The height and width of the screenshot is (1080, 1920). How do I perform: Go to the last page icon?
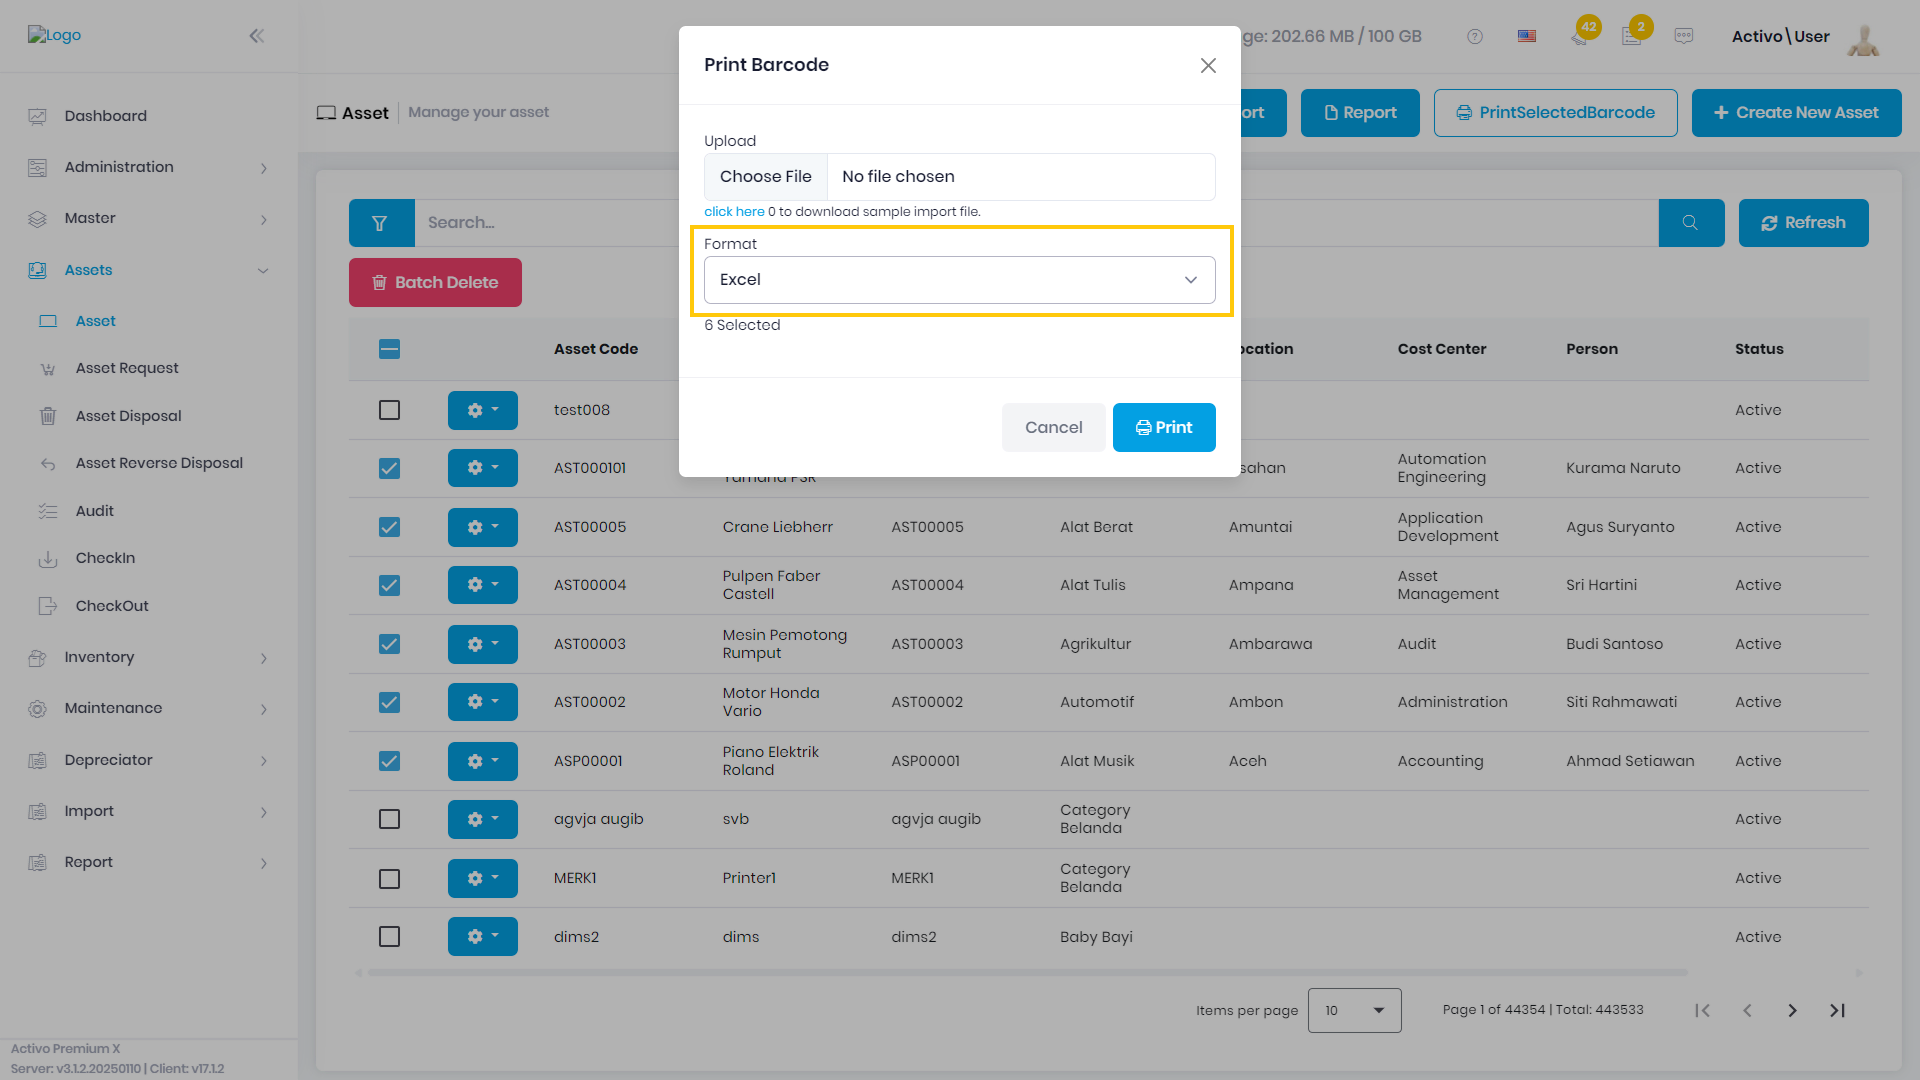click(x=1837, y=1011)
